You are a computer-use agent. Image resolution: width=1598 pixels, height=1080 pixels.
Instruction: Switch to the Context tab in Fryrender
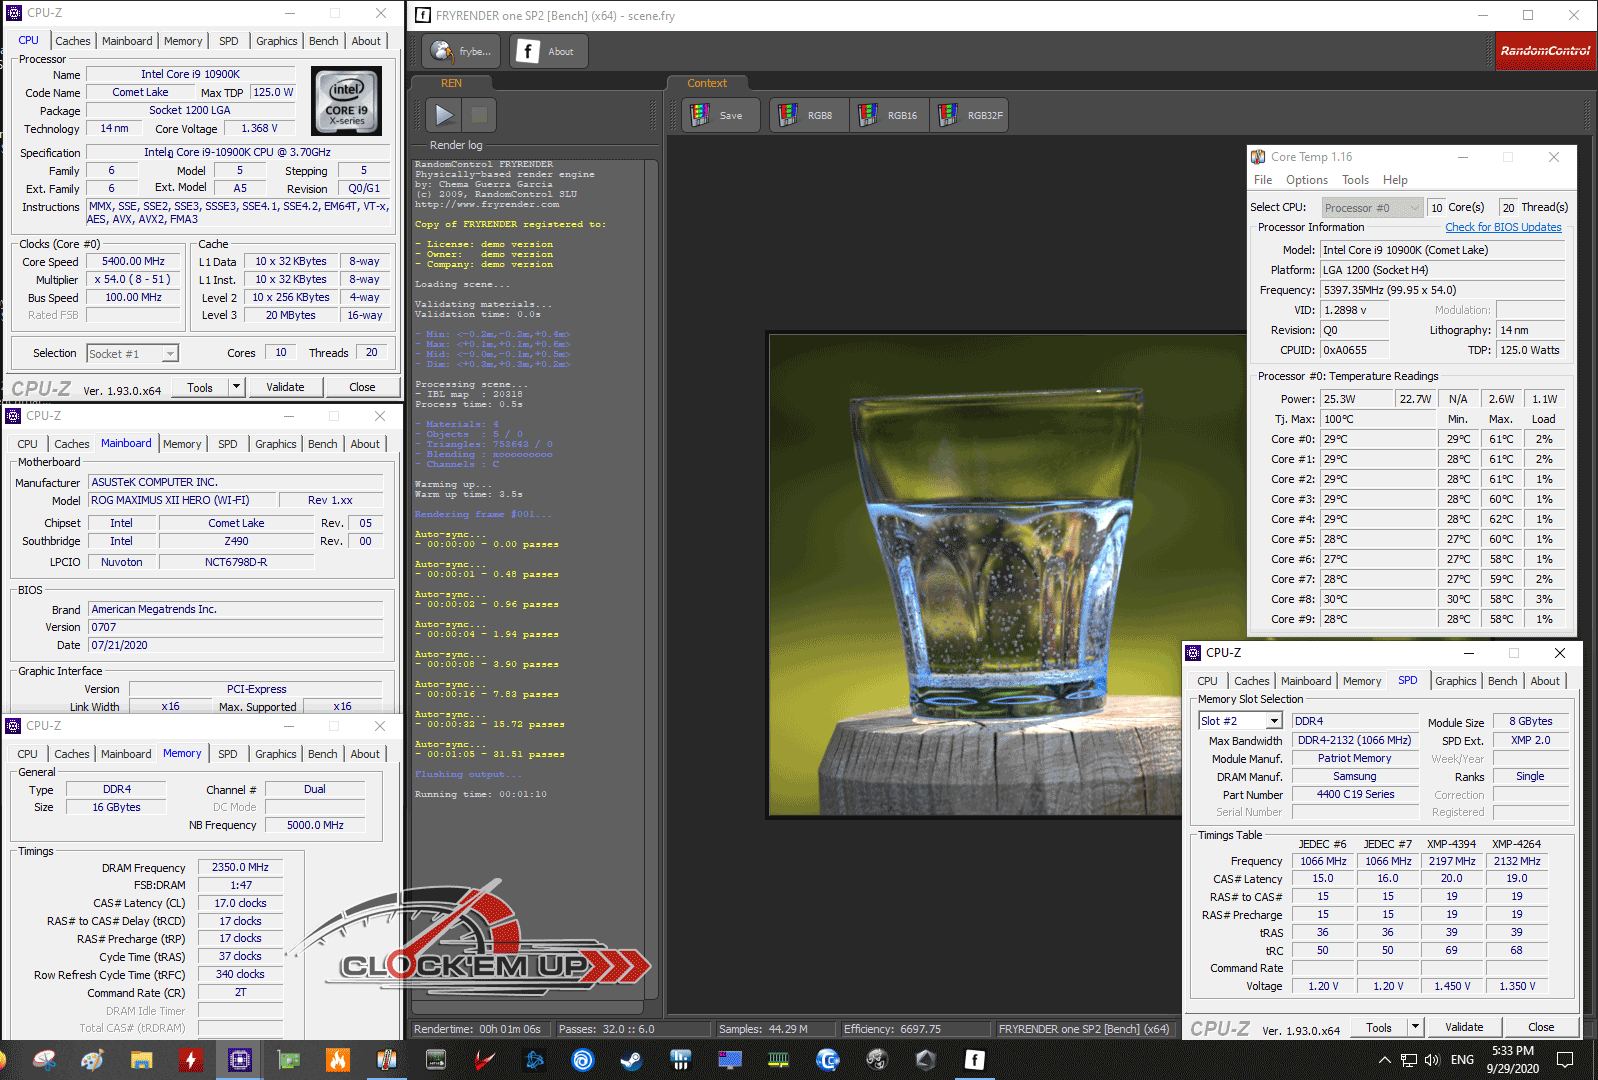[x=706, y=83]
